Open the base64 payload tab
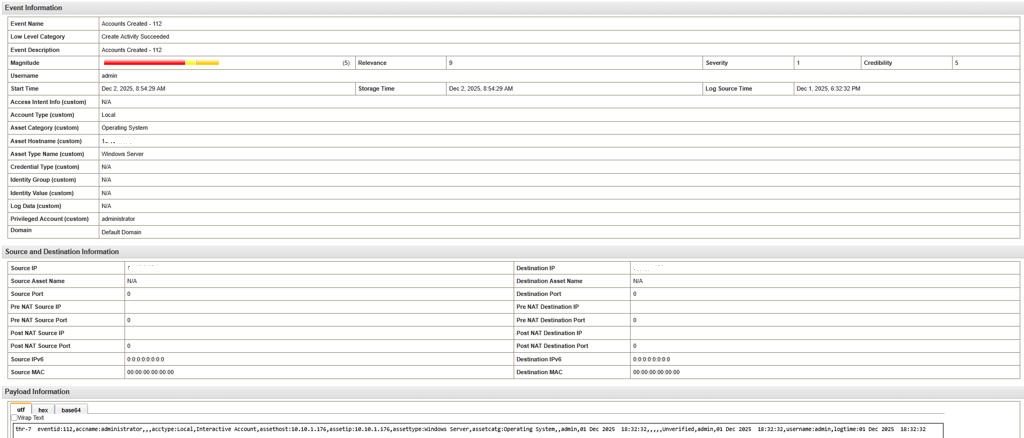This screenshot has width=1024, height=438. click(x=71, y=409)
